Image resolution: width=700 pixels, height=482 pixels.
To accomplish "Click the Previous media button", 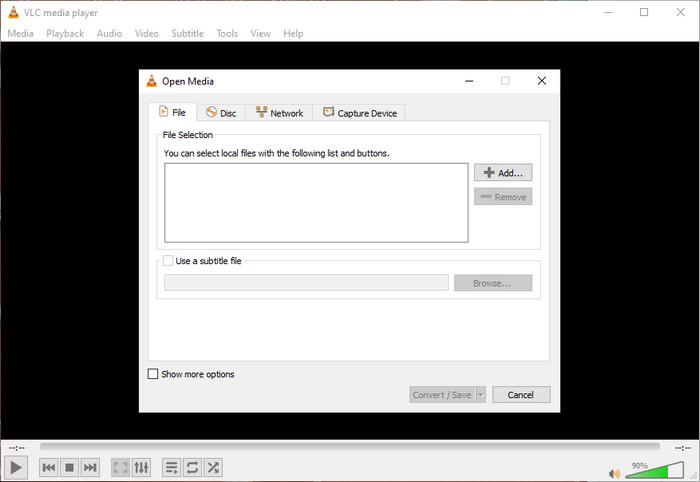I will pos(49,467).
